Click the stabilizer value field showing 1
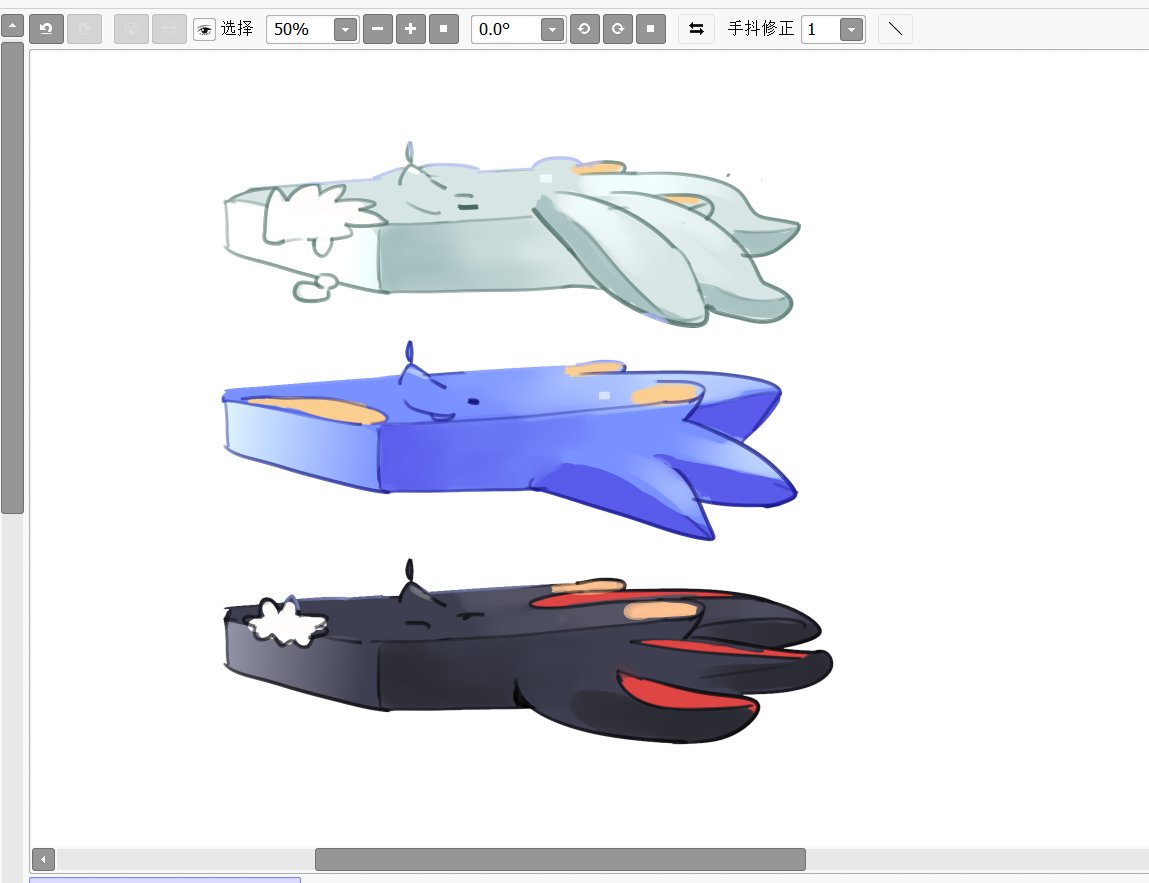 [821, 29]
